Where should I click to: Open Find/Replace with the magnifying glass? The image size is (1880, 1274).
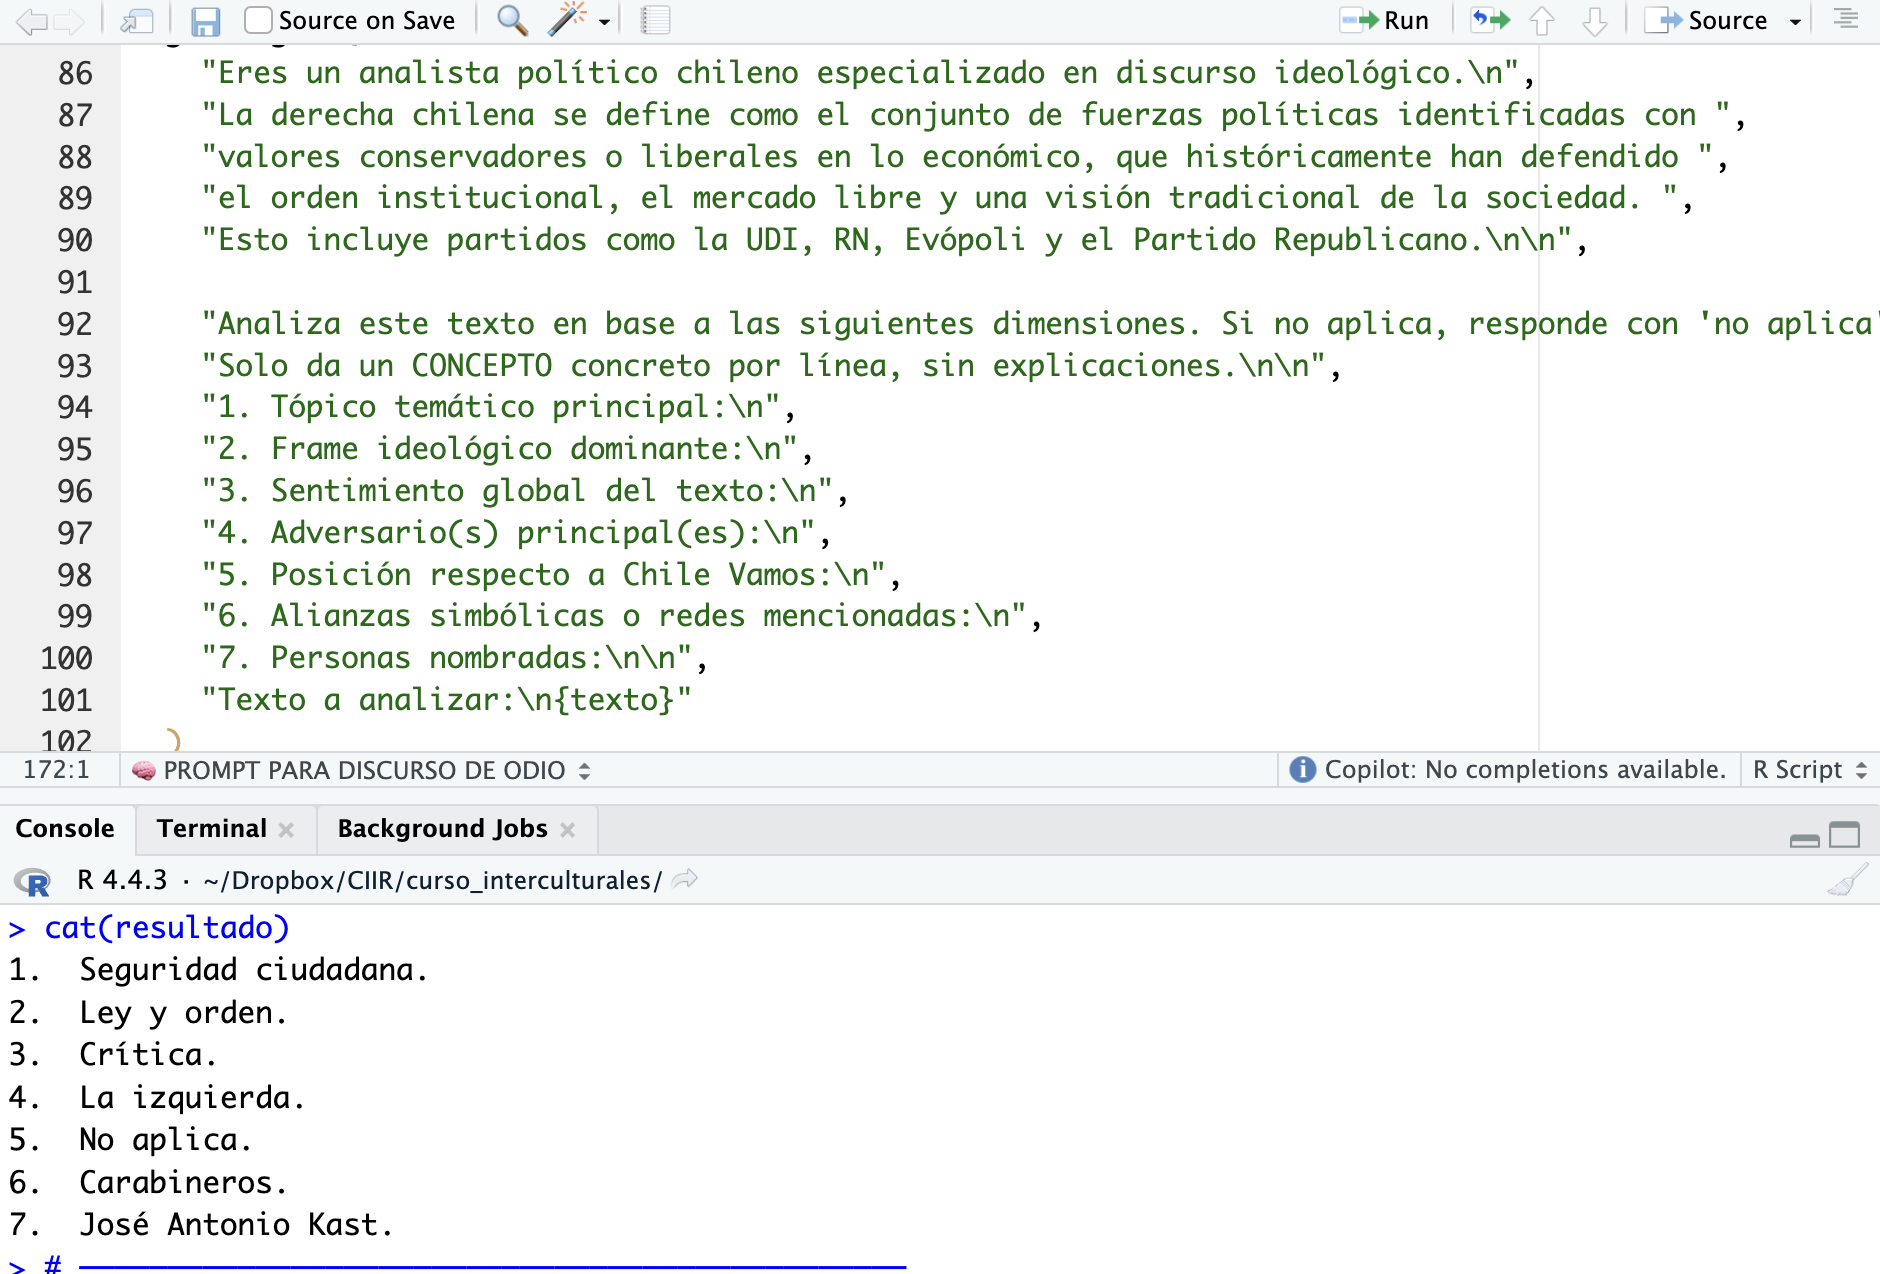[512, 20]
